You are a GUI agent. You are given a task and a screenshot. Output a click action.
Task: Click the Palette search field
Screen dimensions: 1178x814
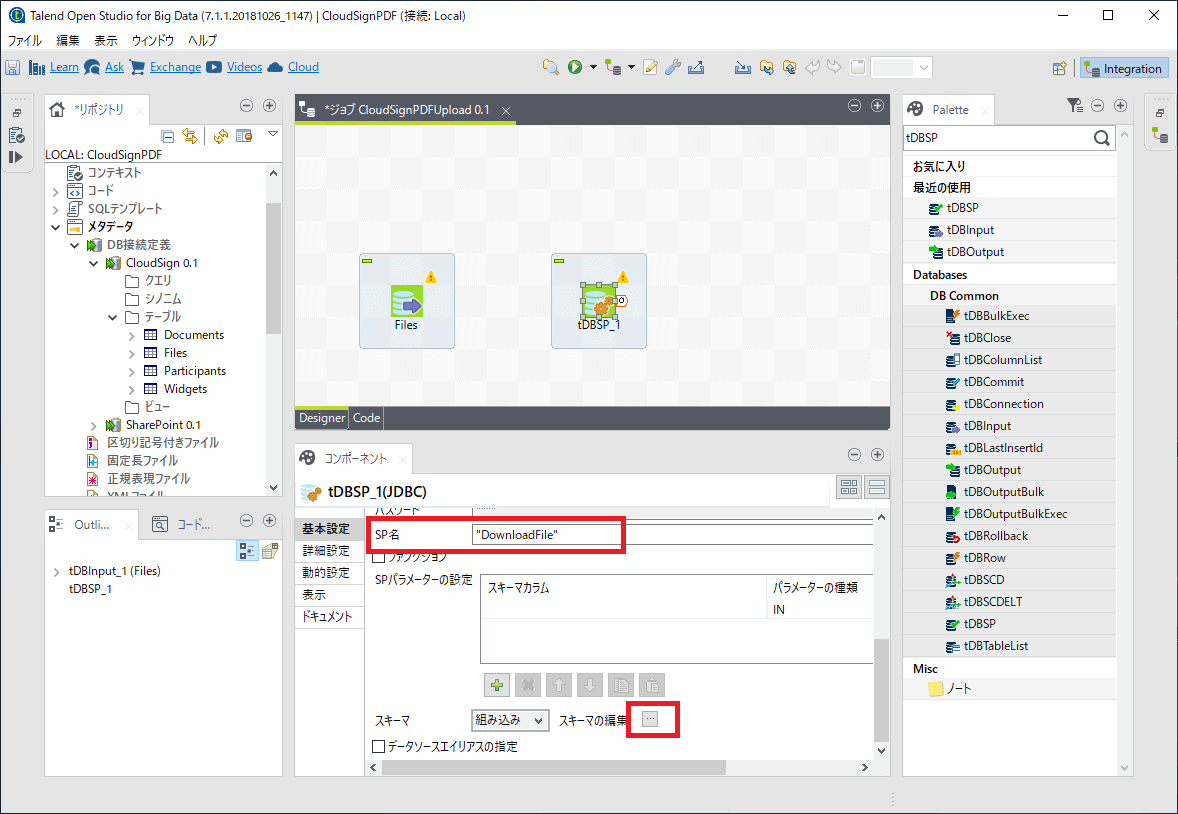[x=997, y=138]
